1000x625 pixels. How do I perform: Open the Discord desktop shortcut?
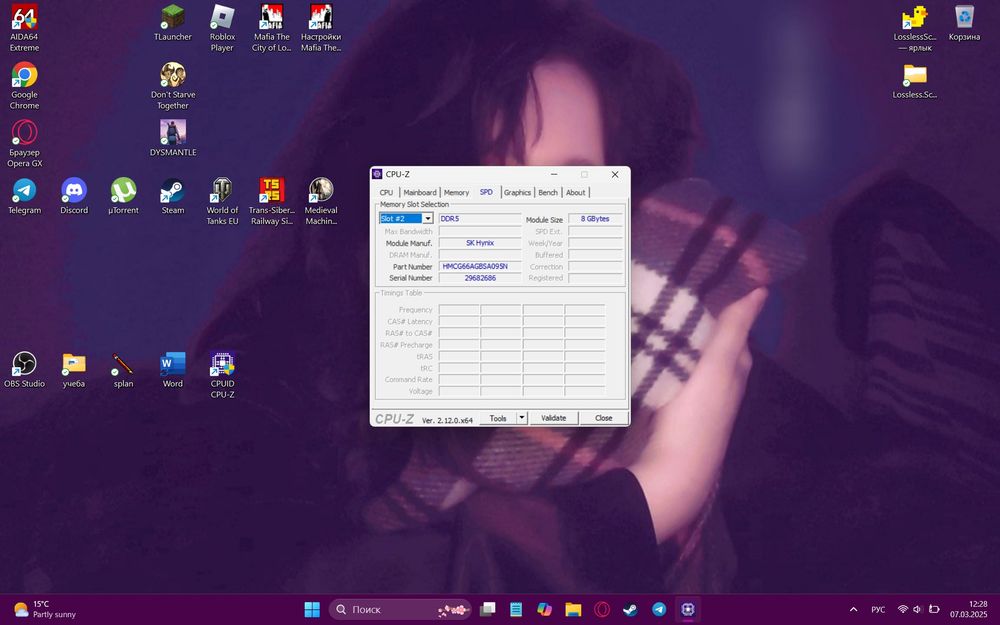[74, 196]
